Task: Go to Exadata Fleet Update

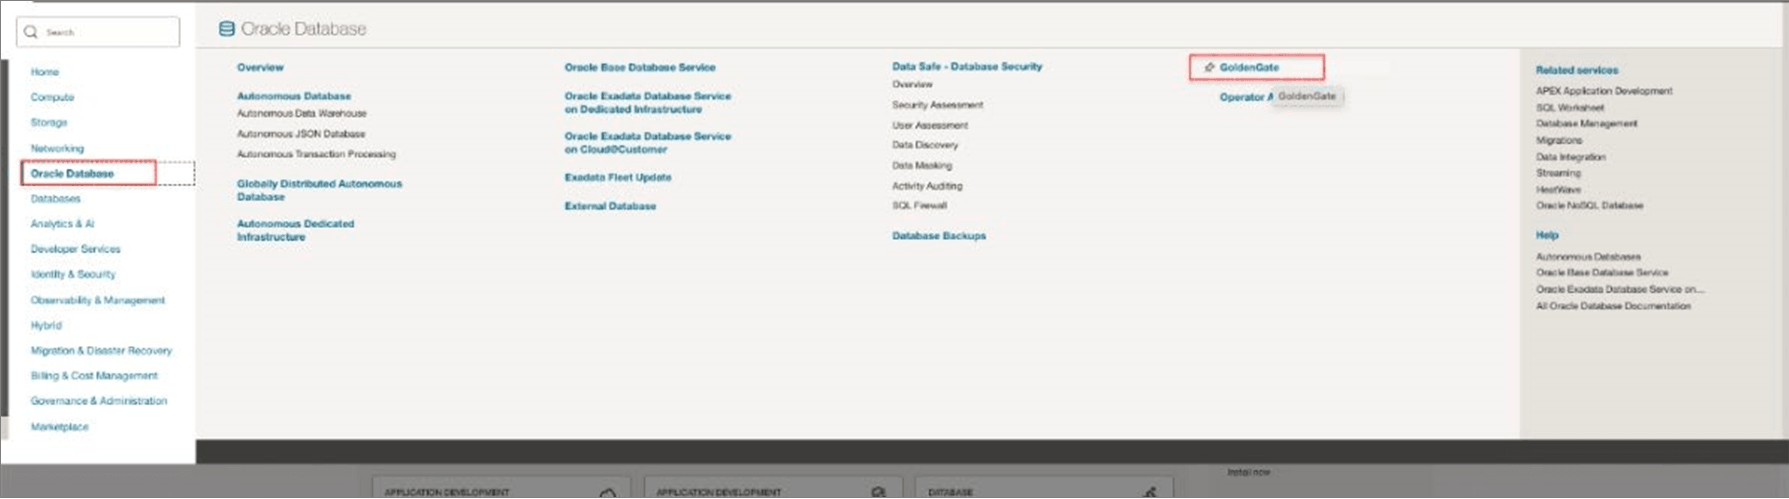Action: point(618,177)
